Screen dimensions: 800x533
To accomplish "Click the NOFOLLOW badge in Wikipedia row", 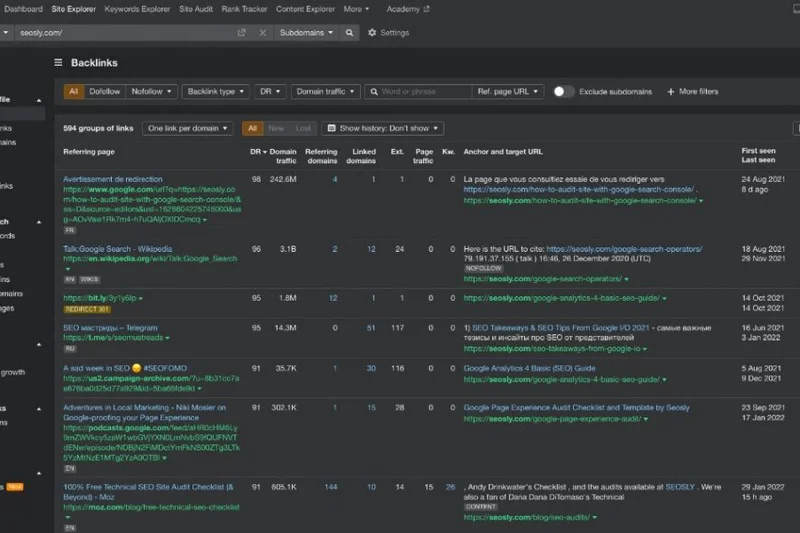I will tap(483, 268).
